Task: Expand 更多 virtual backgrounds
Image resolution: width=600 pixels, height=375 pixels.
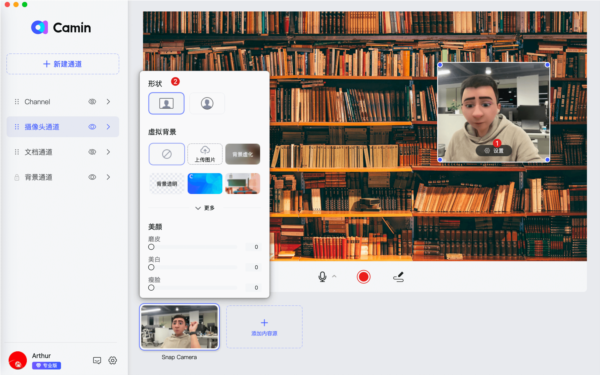Action: 205,208
